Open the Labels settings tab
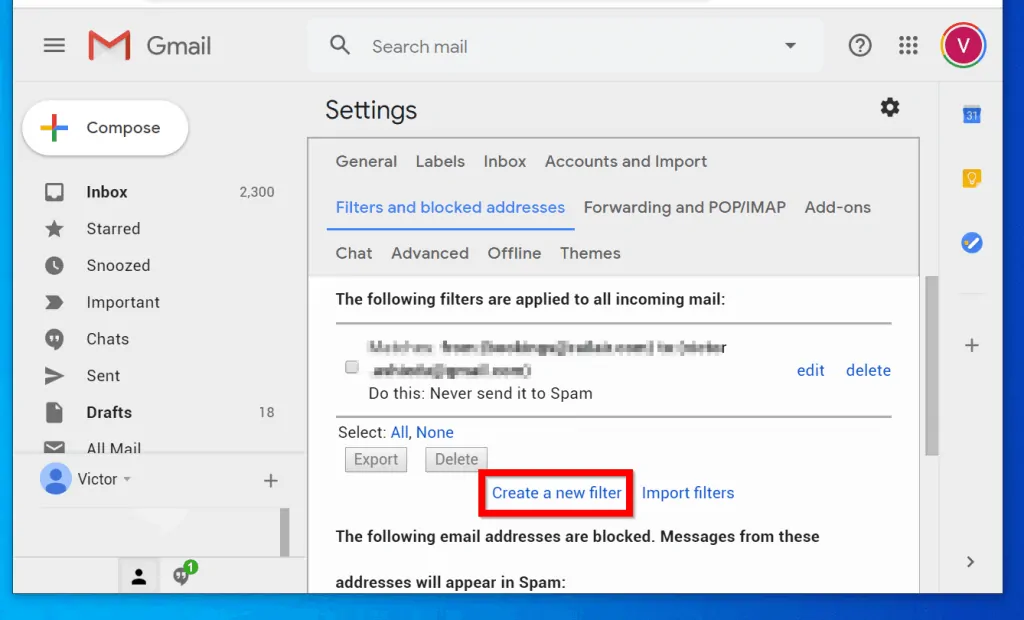The height and width of the screenshot is (620, 1024). coord(440,161)
